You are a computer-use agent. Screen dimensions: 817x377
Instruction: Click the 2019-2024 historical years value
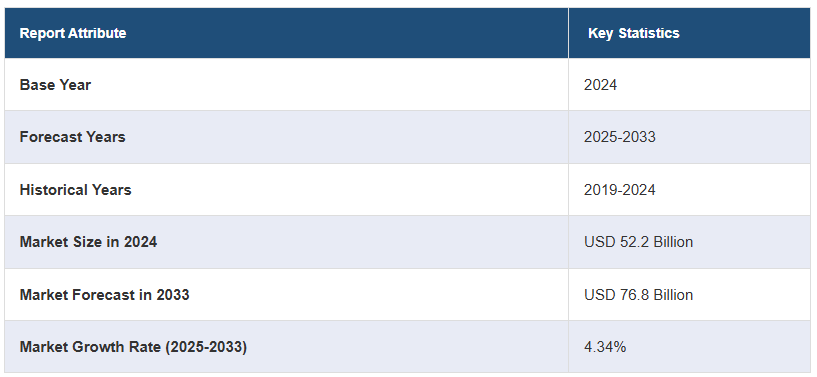coord(620,190)
